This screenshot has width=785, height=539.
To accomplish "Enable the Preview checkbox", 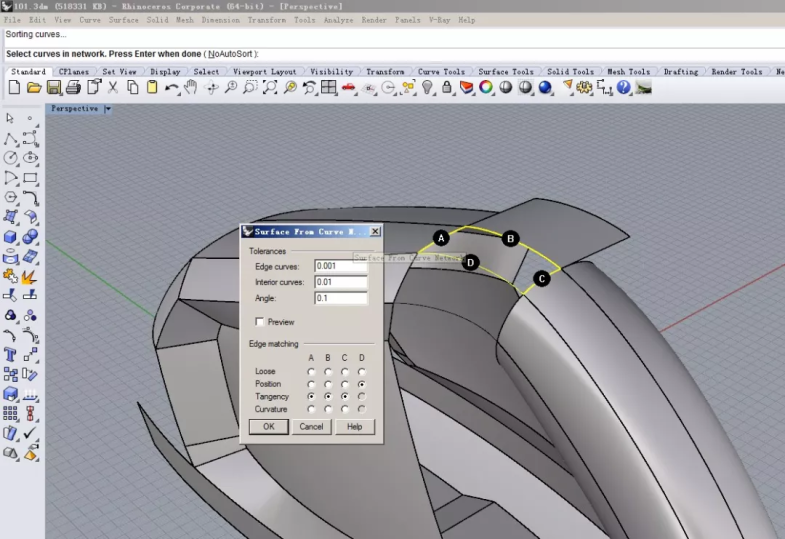I will [x=260, y=322].
